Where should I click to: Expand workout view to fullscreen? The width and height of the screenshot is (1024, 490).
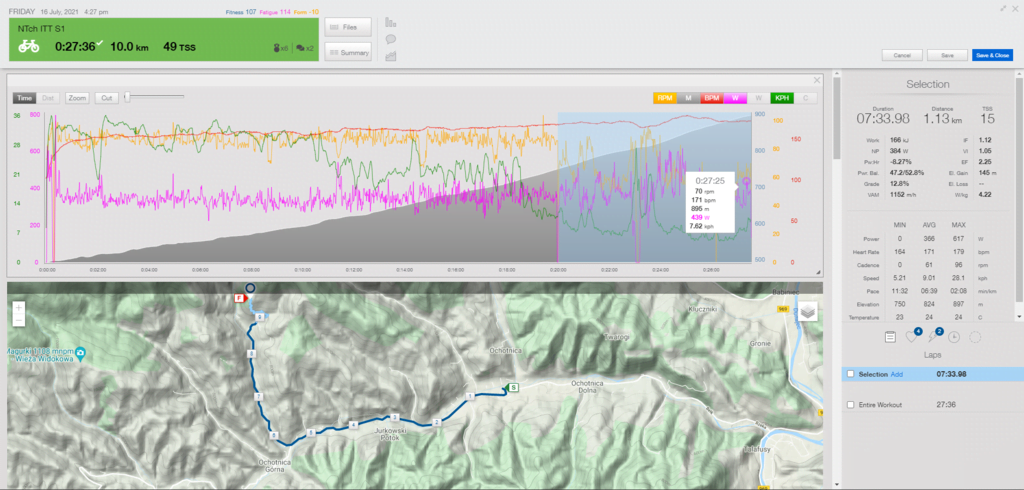[1001, 6]
